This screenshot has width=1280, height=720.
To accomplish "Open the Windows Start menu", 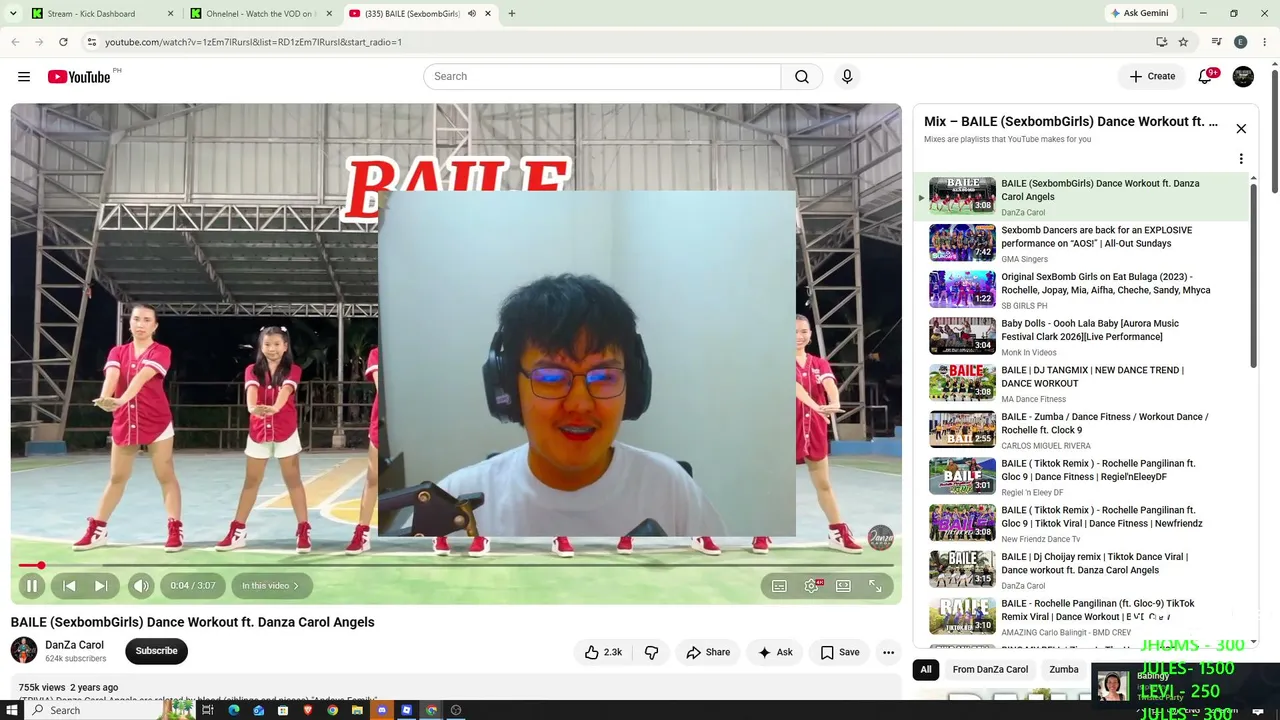I will point(10,710).
